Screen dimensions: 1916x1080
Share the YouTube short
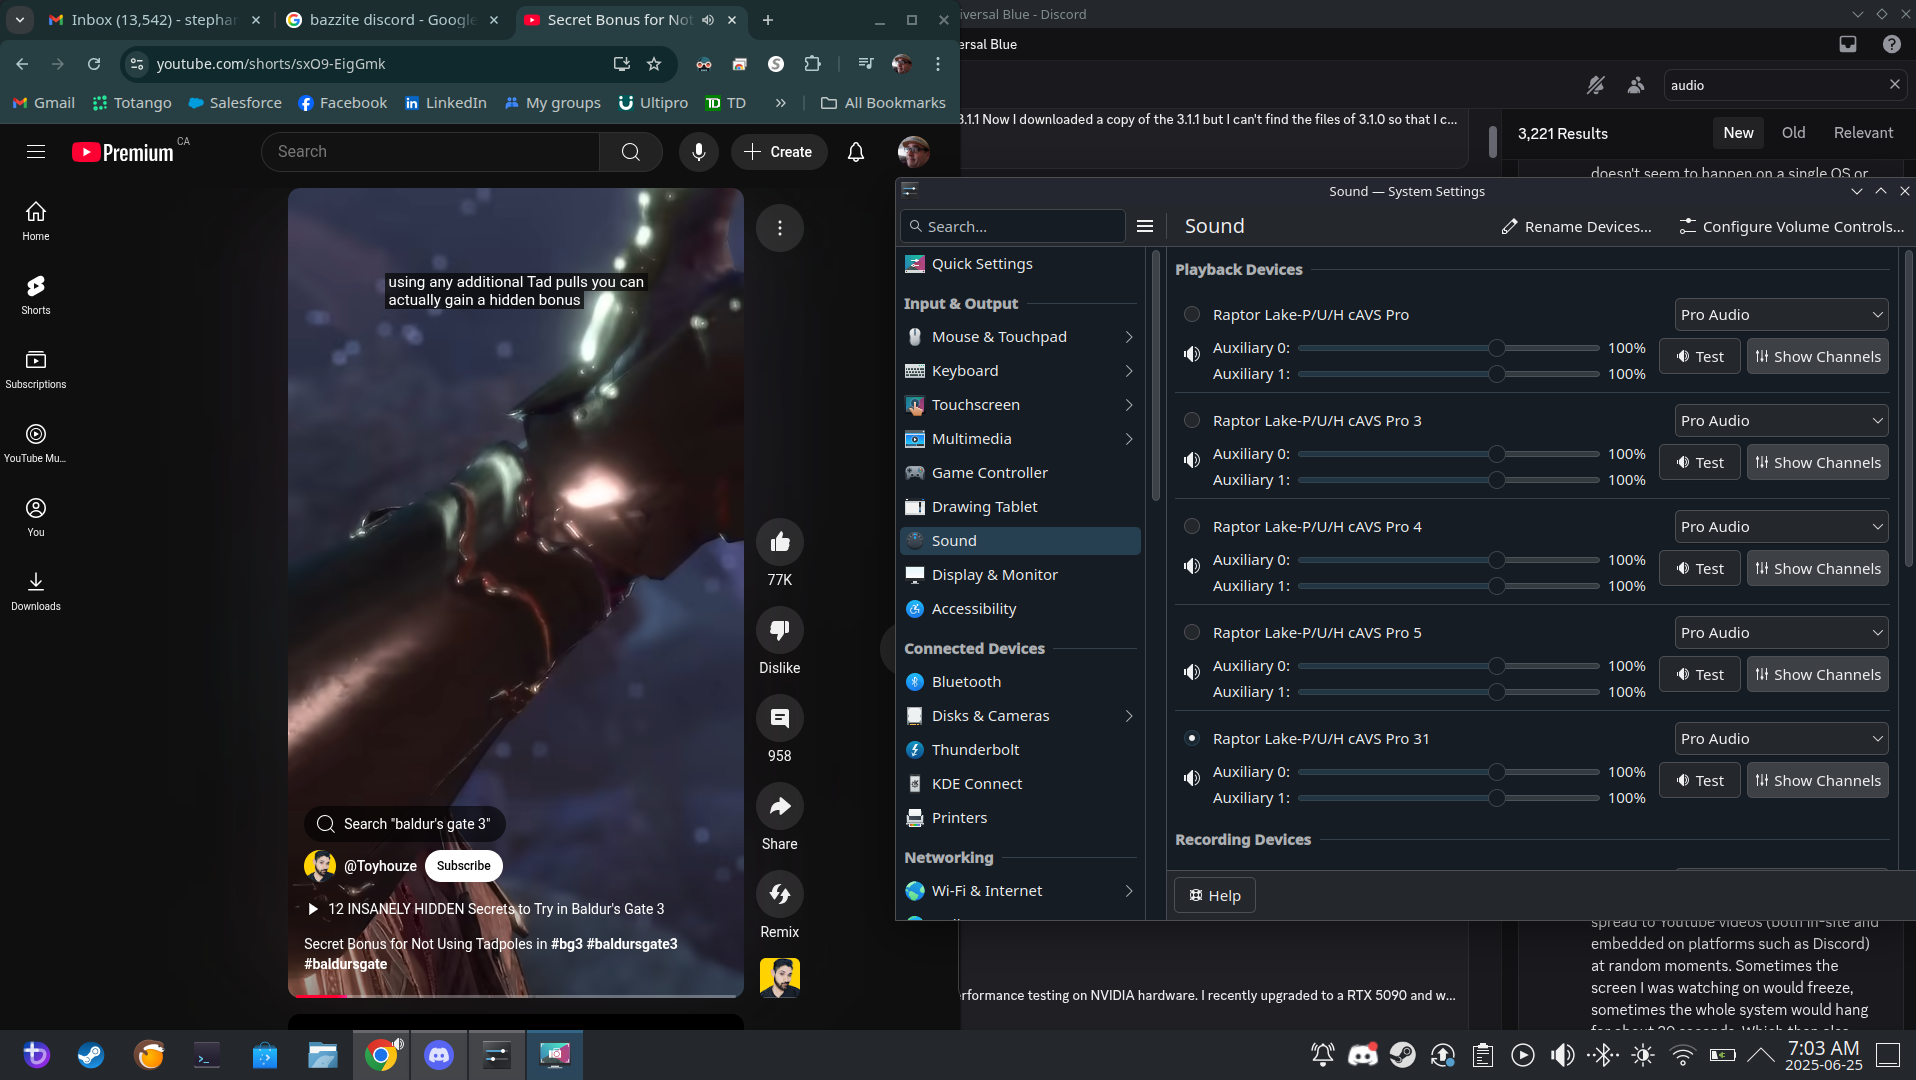pos(780,806)
